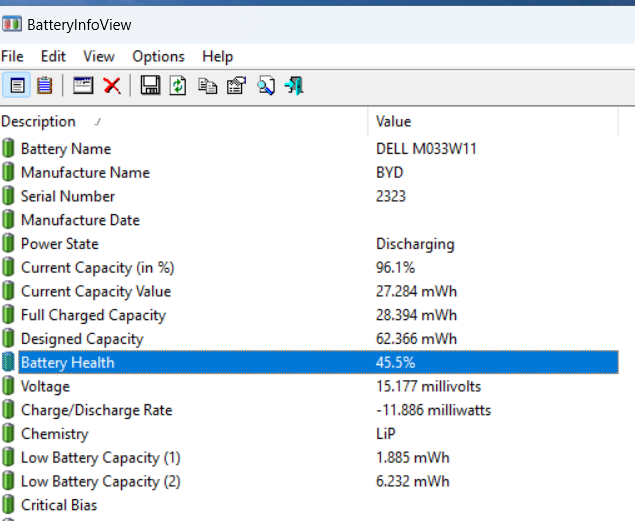Select the Manufacture Date row label
The width and height of the screenshot is (635, 521).
point(81,220)
